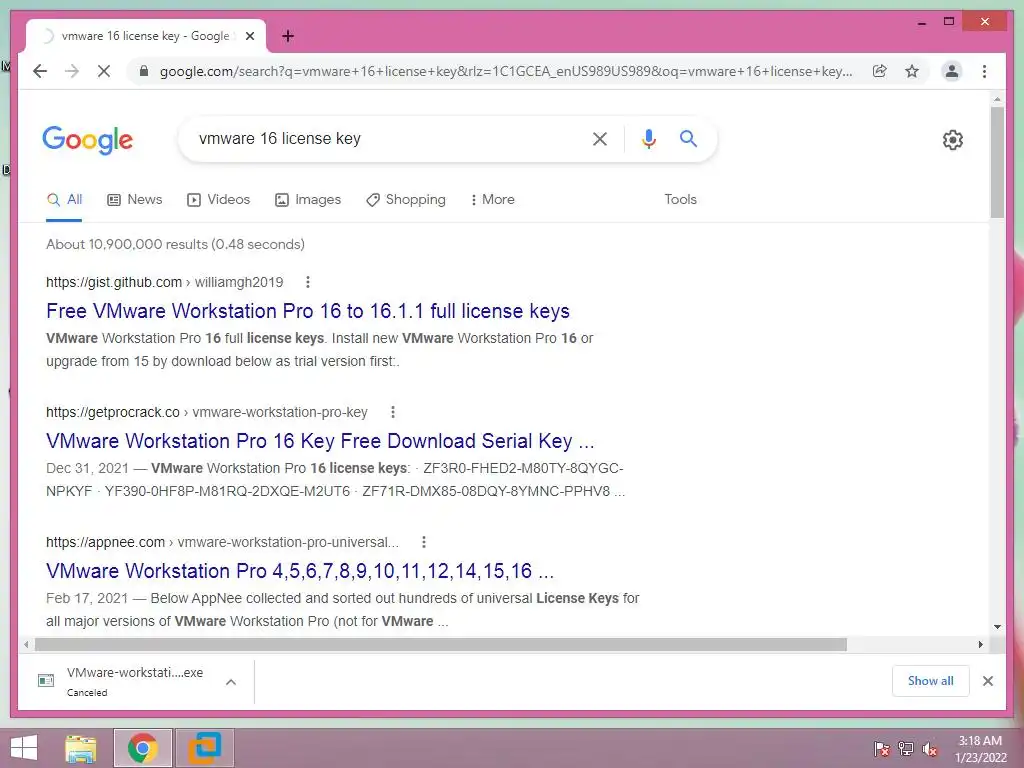The width and height of the screenshot is (1024, 768).
Task: Click the scrollbar down arrow
Action: click(997, 627)
